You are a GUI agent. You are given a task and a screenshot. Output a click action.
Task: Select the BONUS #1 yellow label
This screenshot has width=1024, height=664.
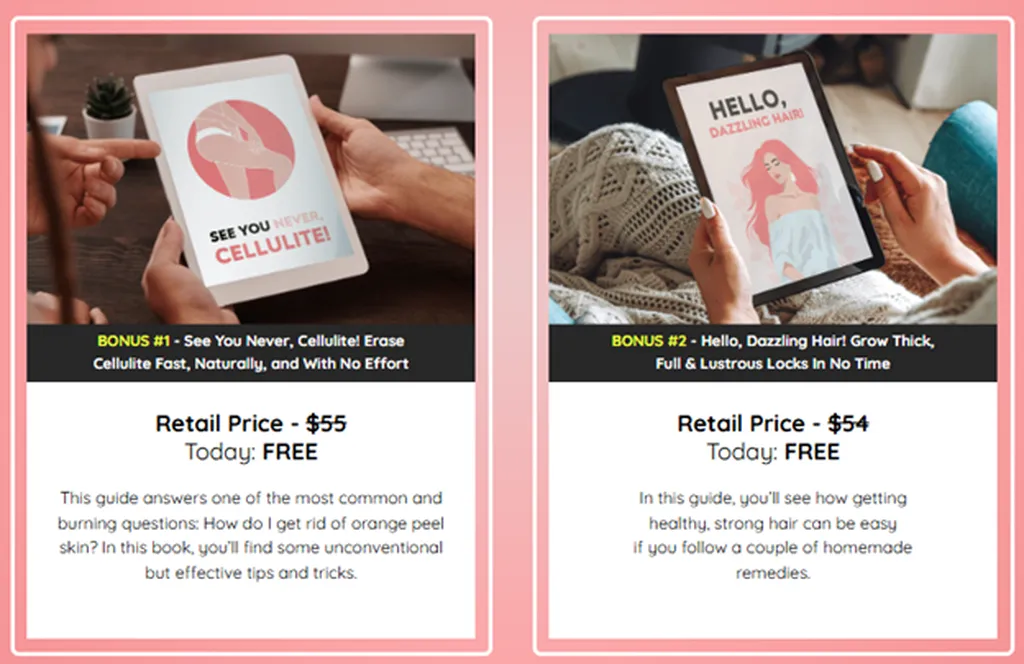coord(133,341)
